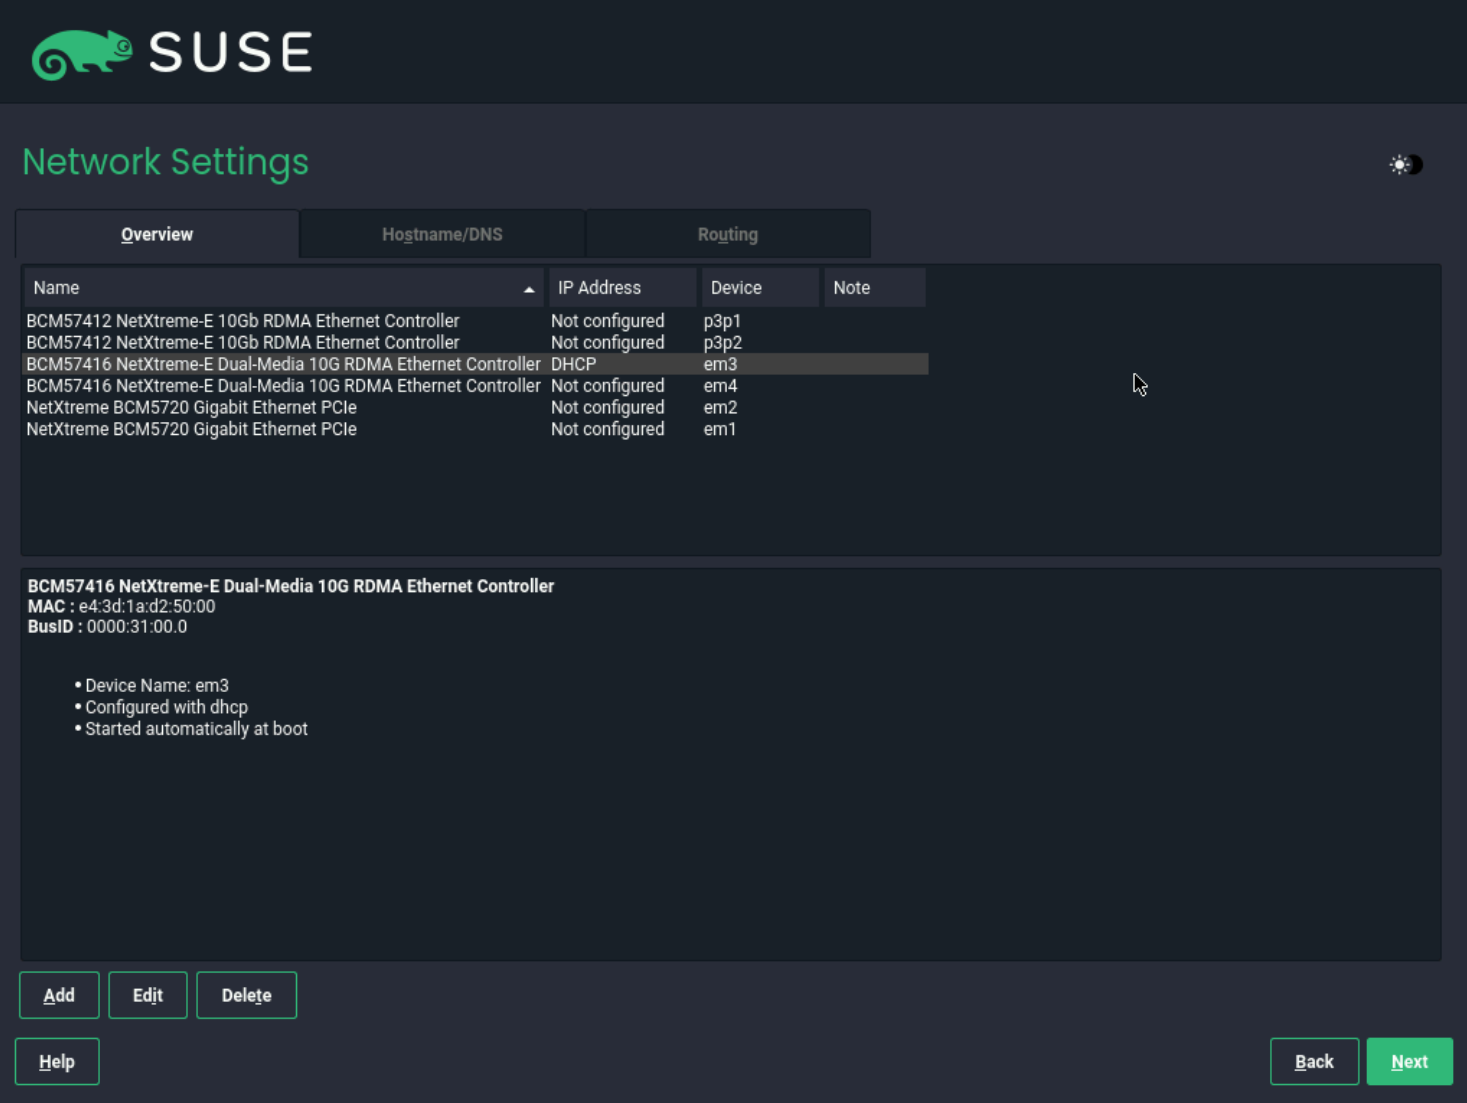Proceed by clicking Next

[1409, 1061]
